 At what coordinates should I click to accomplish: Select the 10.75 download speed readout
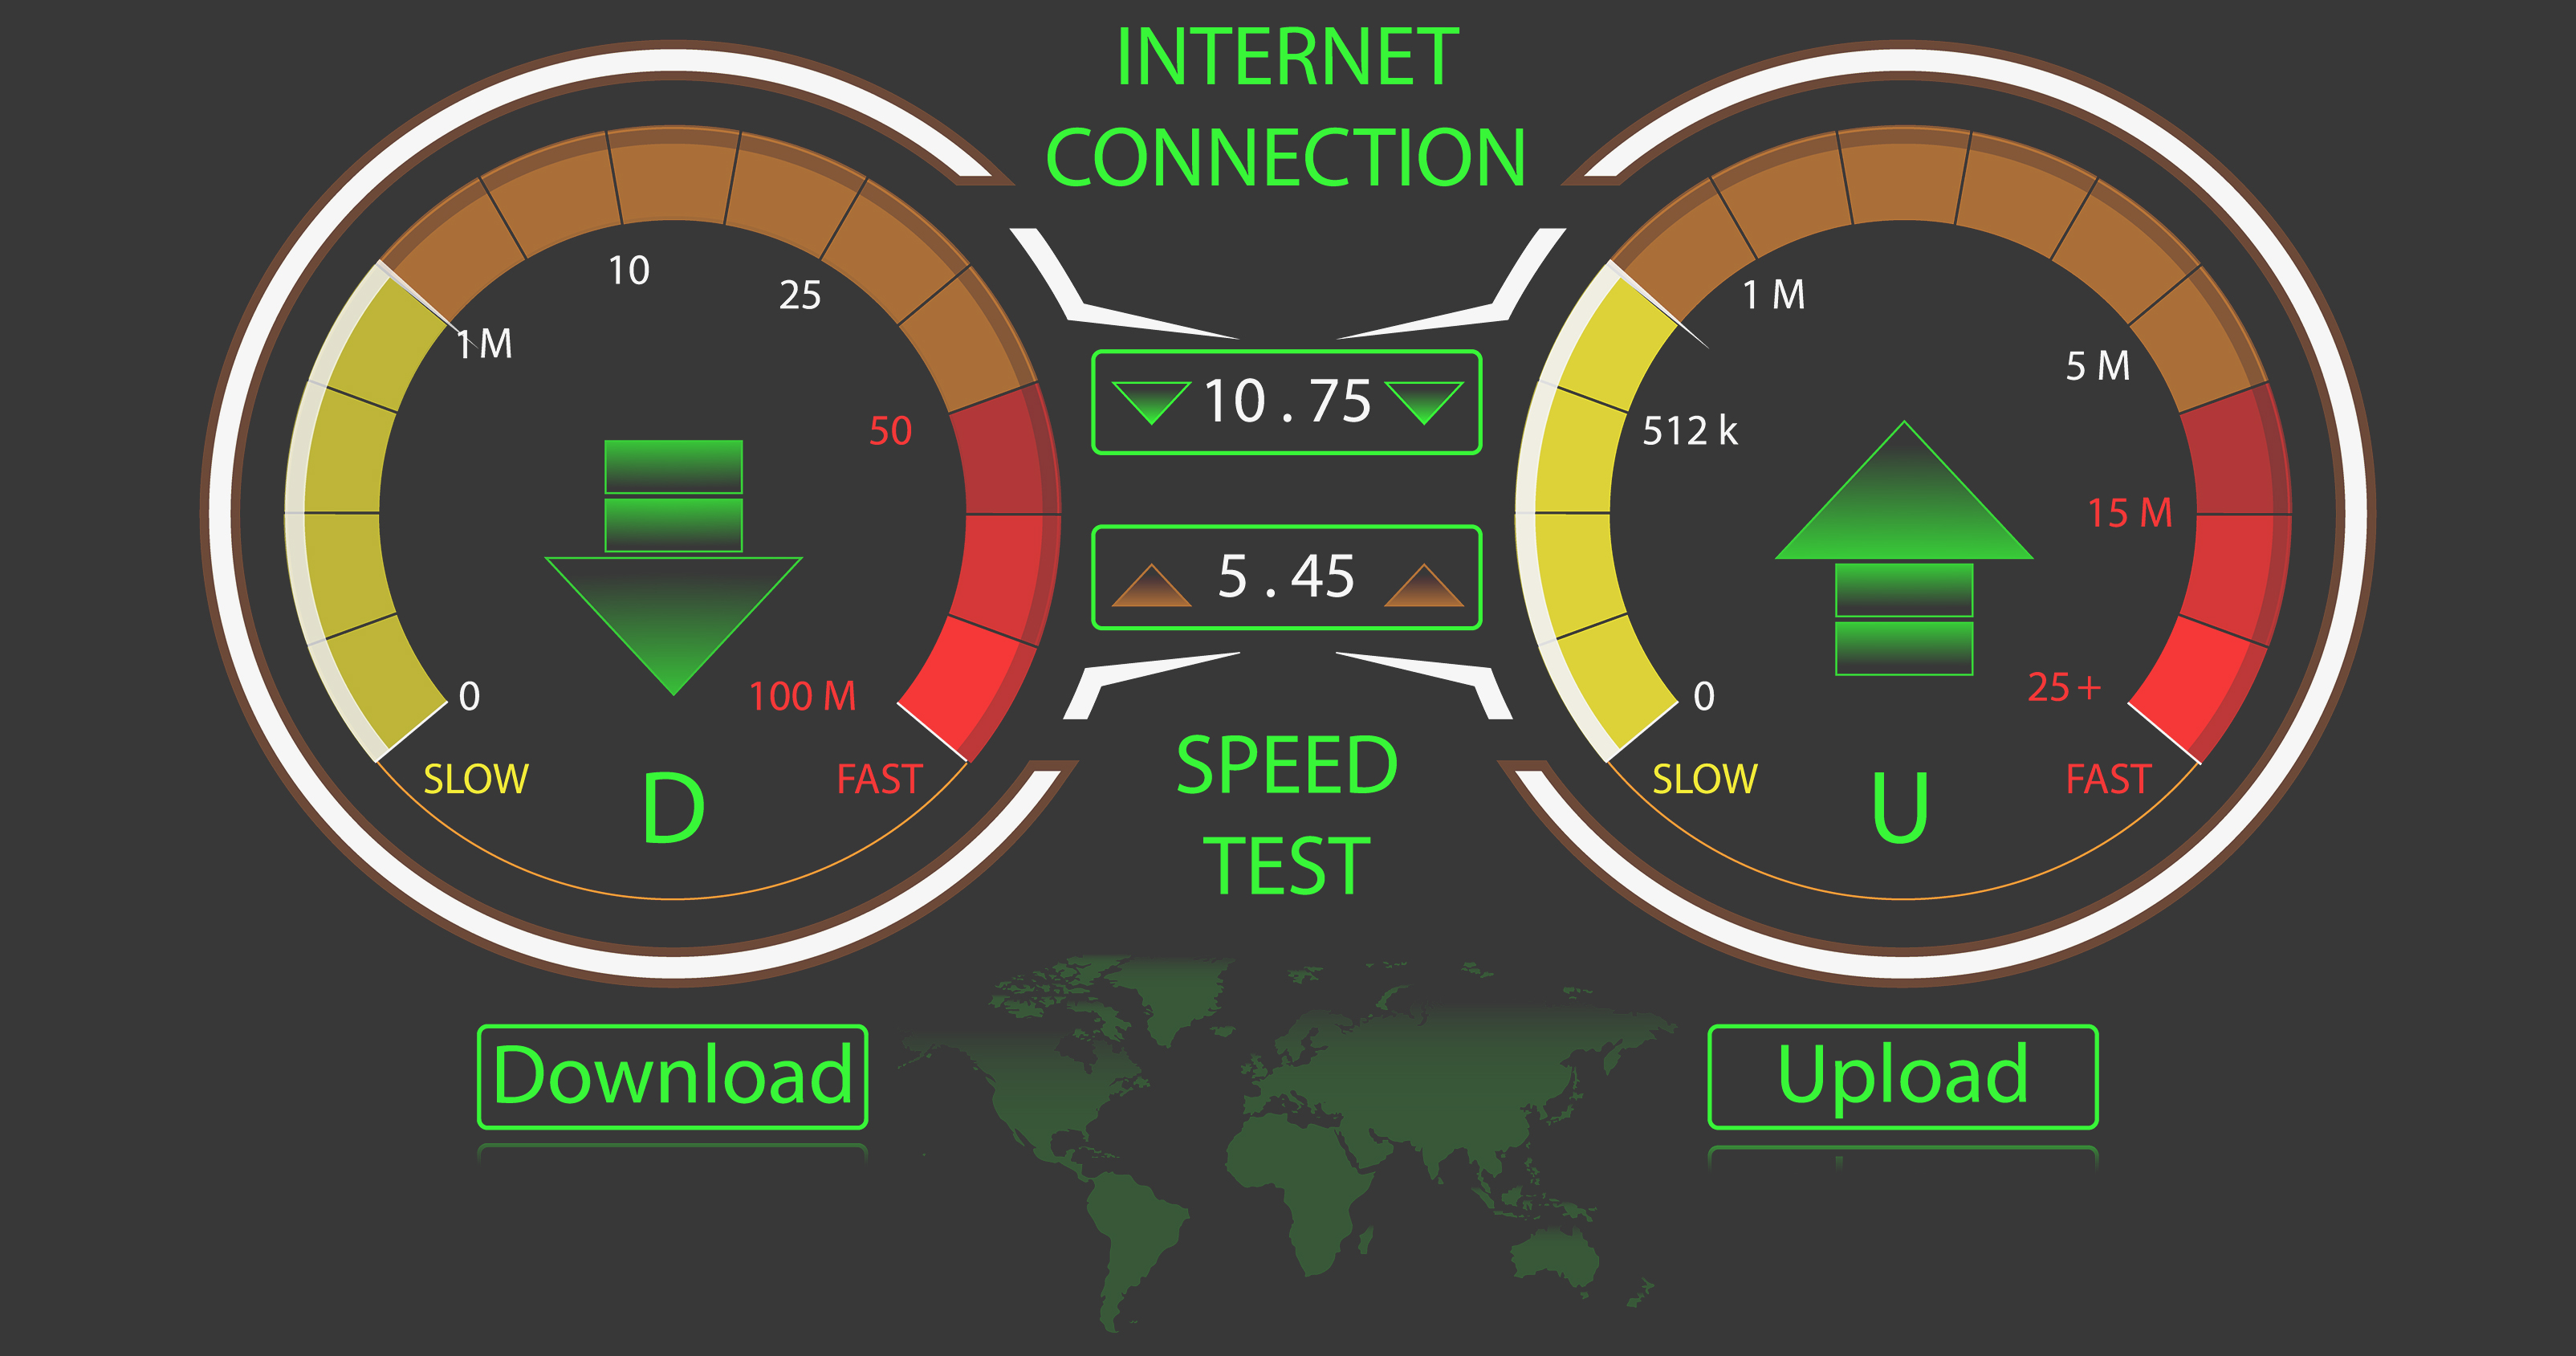(x=1287, y=402)
